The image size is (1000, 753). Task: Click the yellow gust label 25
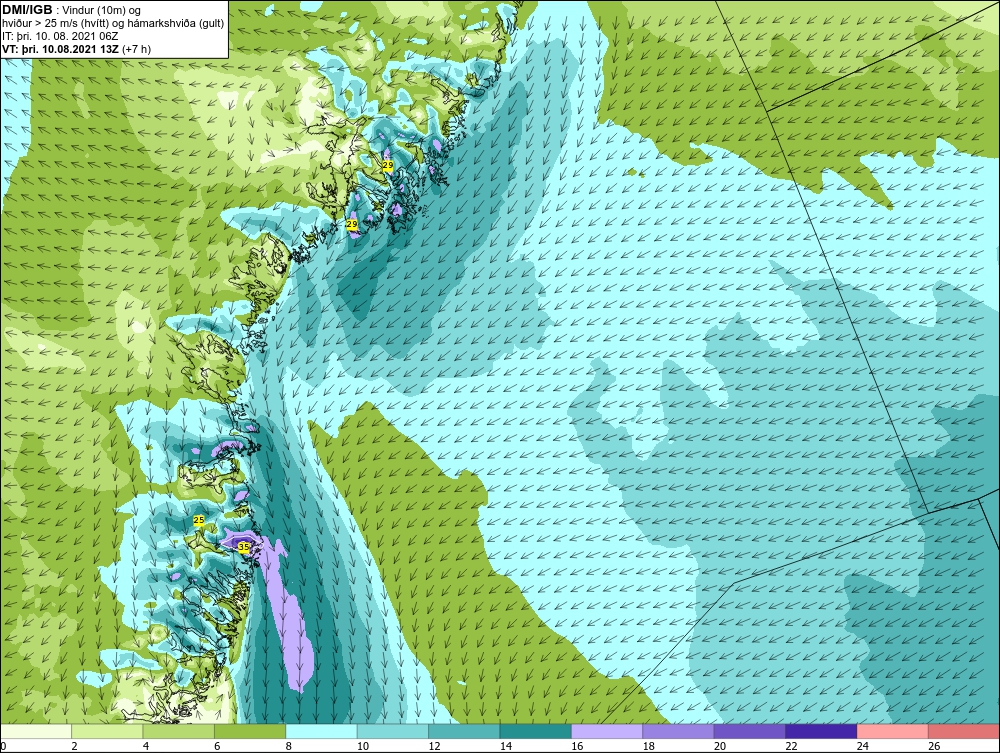pyautogui.click(x=199, y=520)
